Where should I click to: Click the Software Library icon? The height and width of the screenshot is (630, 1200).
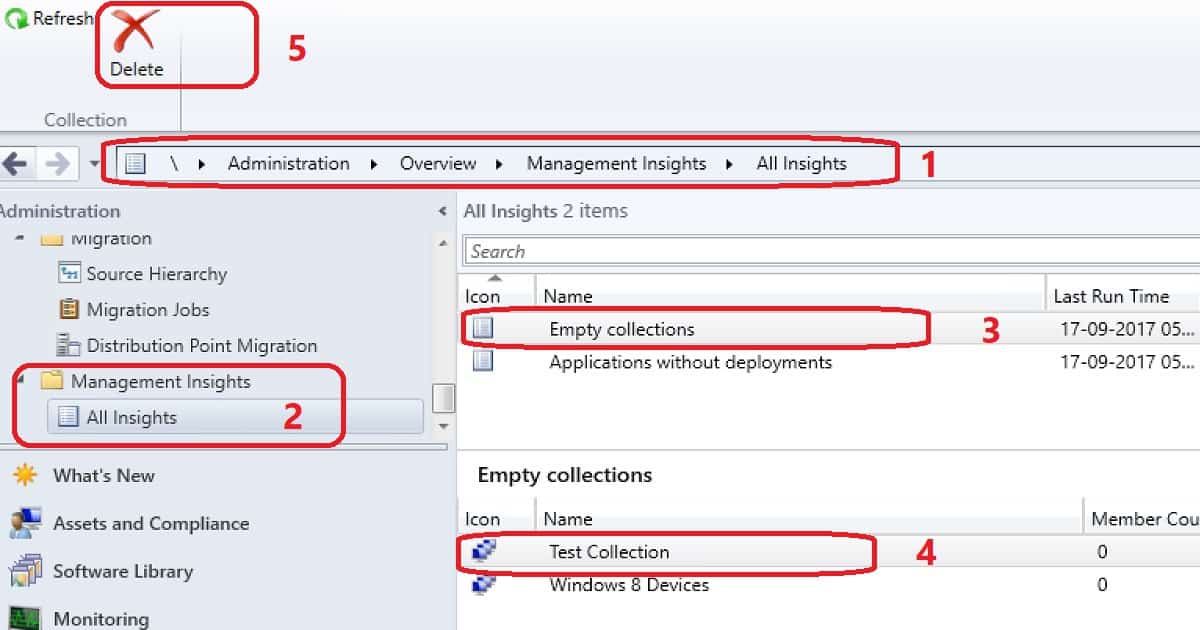[x=25, y=571]
